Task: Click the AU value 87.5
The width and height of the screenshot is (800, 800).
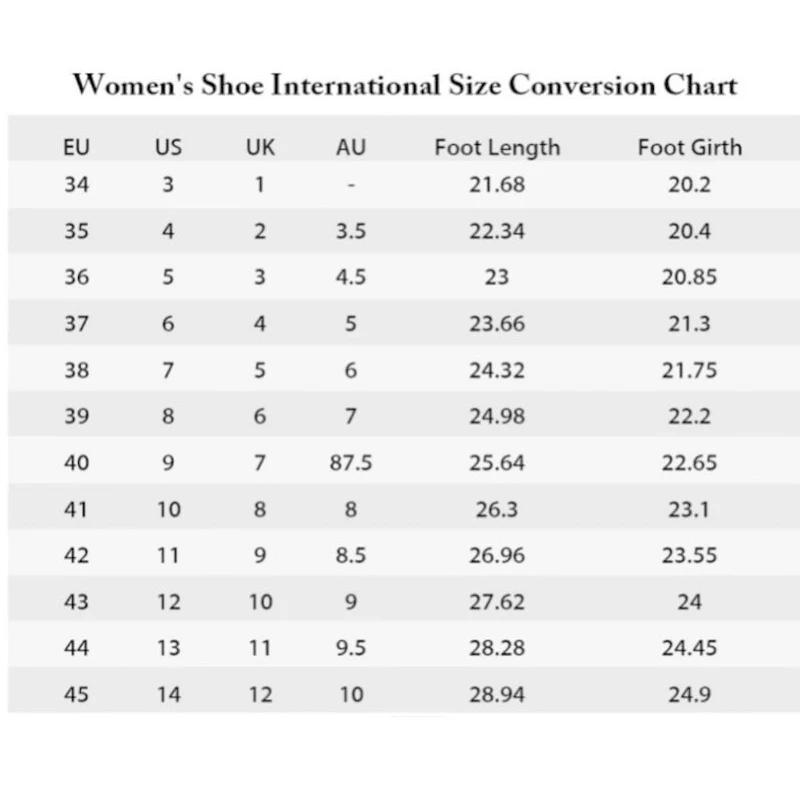Action: [x=351, y=463]
